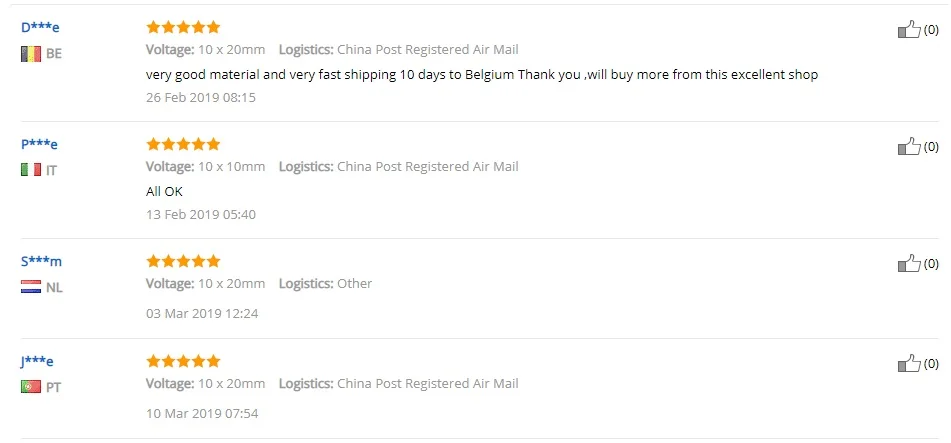Open reviewer J***e's profile

tap(37, 362)
